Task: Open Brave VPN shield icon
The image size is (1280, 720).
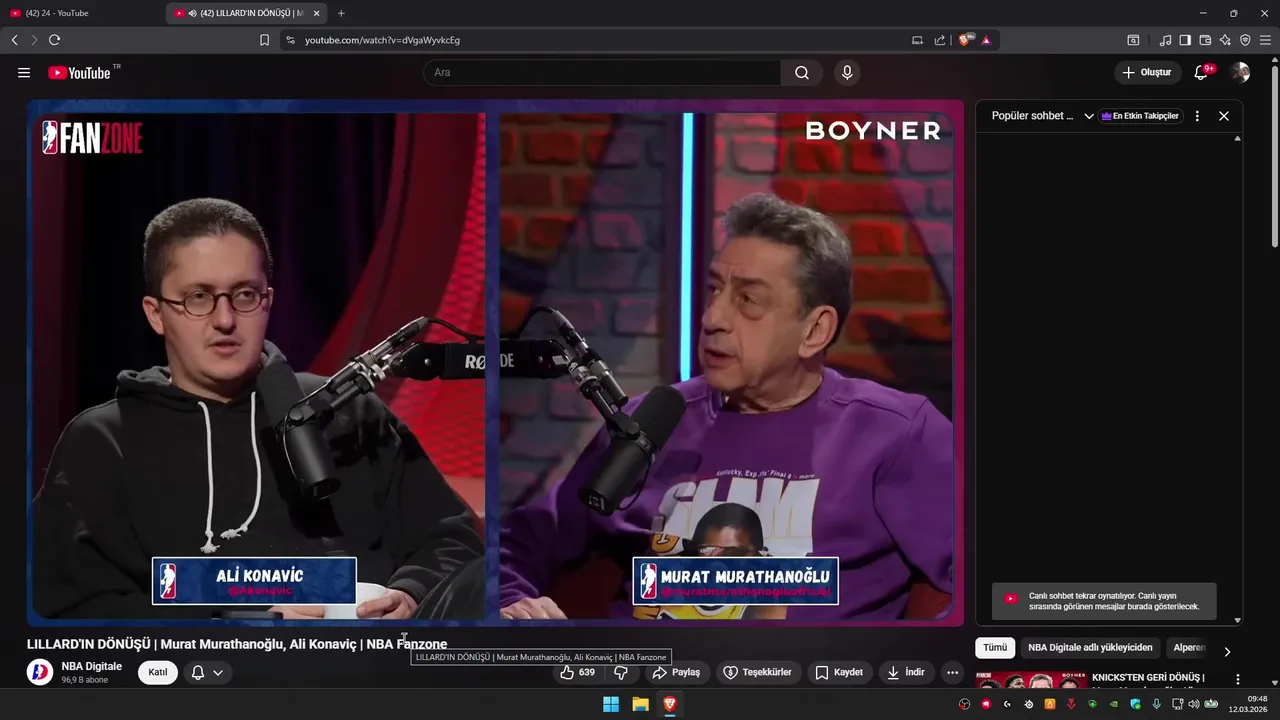Action: (x=1245, y=40)
